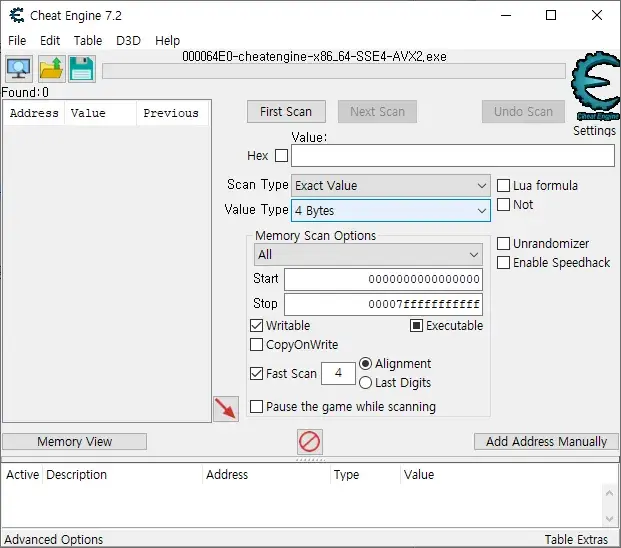
Task: Click the floppy disk save icon
Action: [82, 69]
